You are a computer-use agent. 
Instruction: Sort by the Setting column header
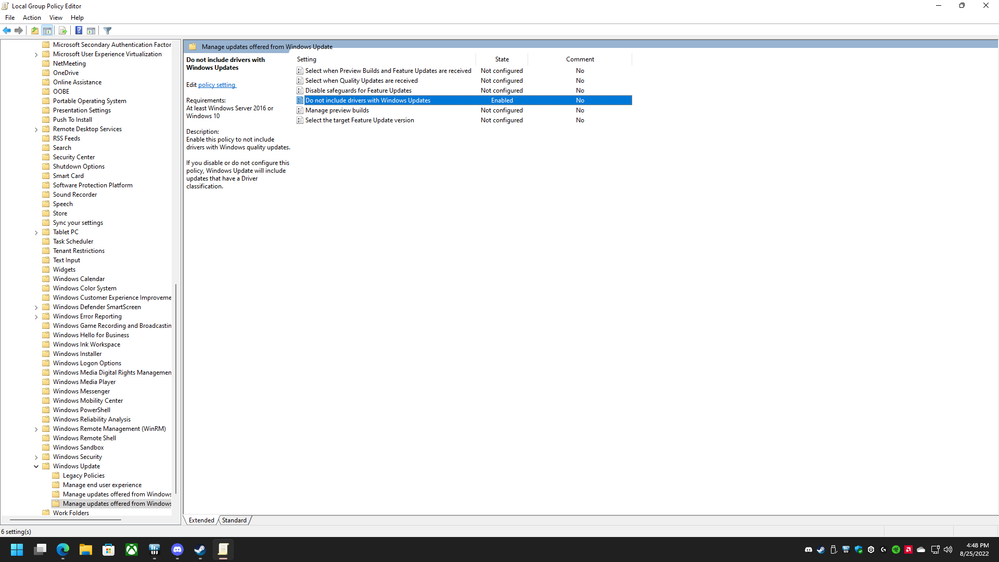click(306, 59)
